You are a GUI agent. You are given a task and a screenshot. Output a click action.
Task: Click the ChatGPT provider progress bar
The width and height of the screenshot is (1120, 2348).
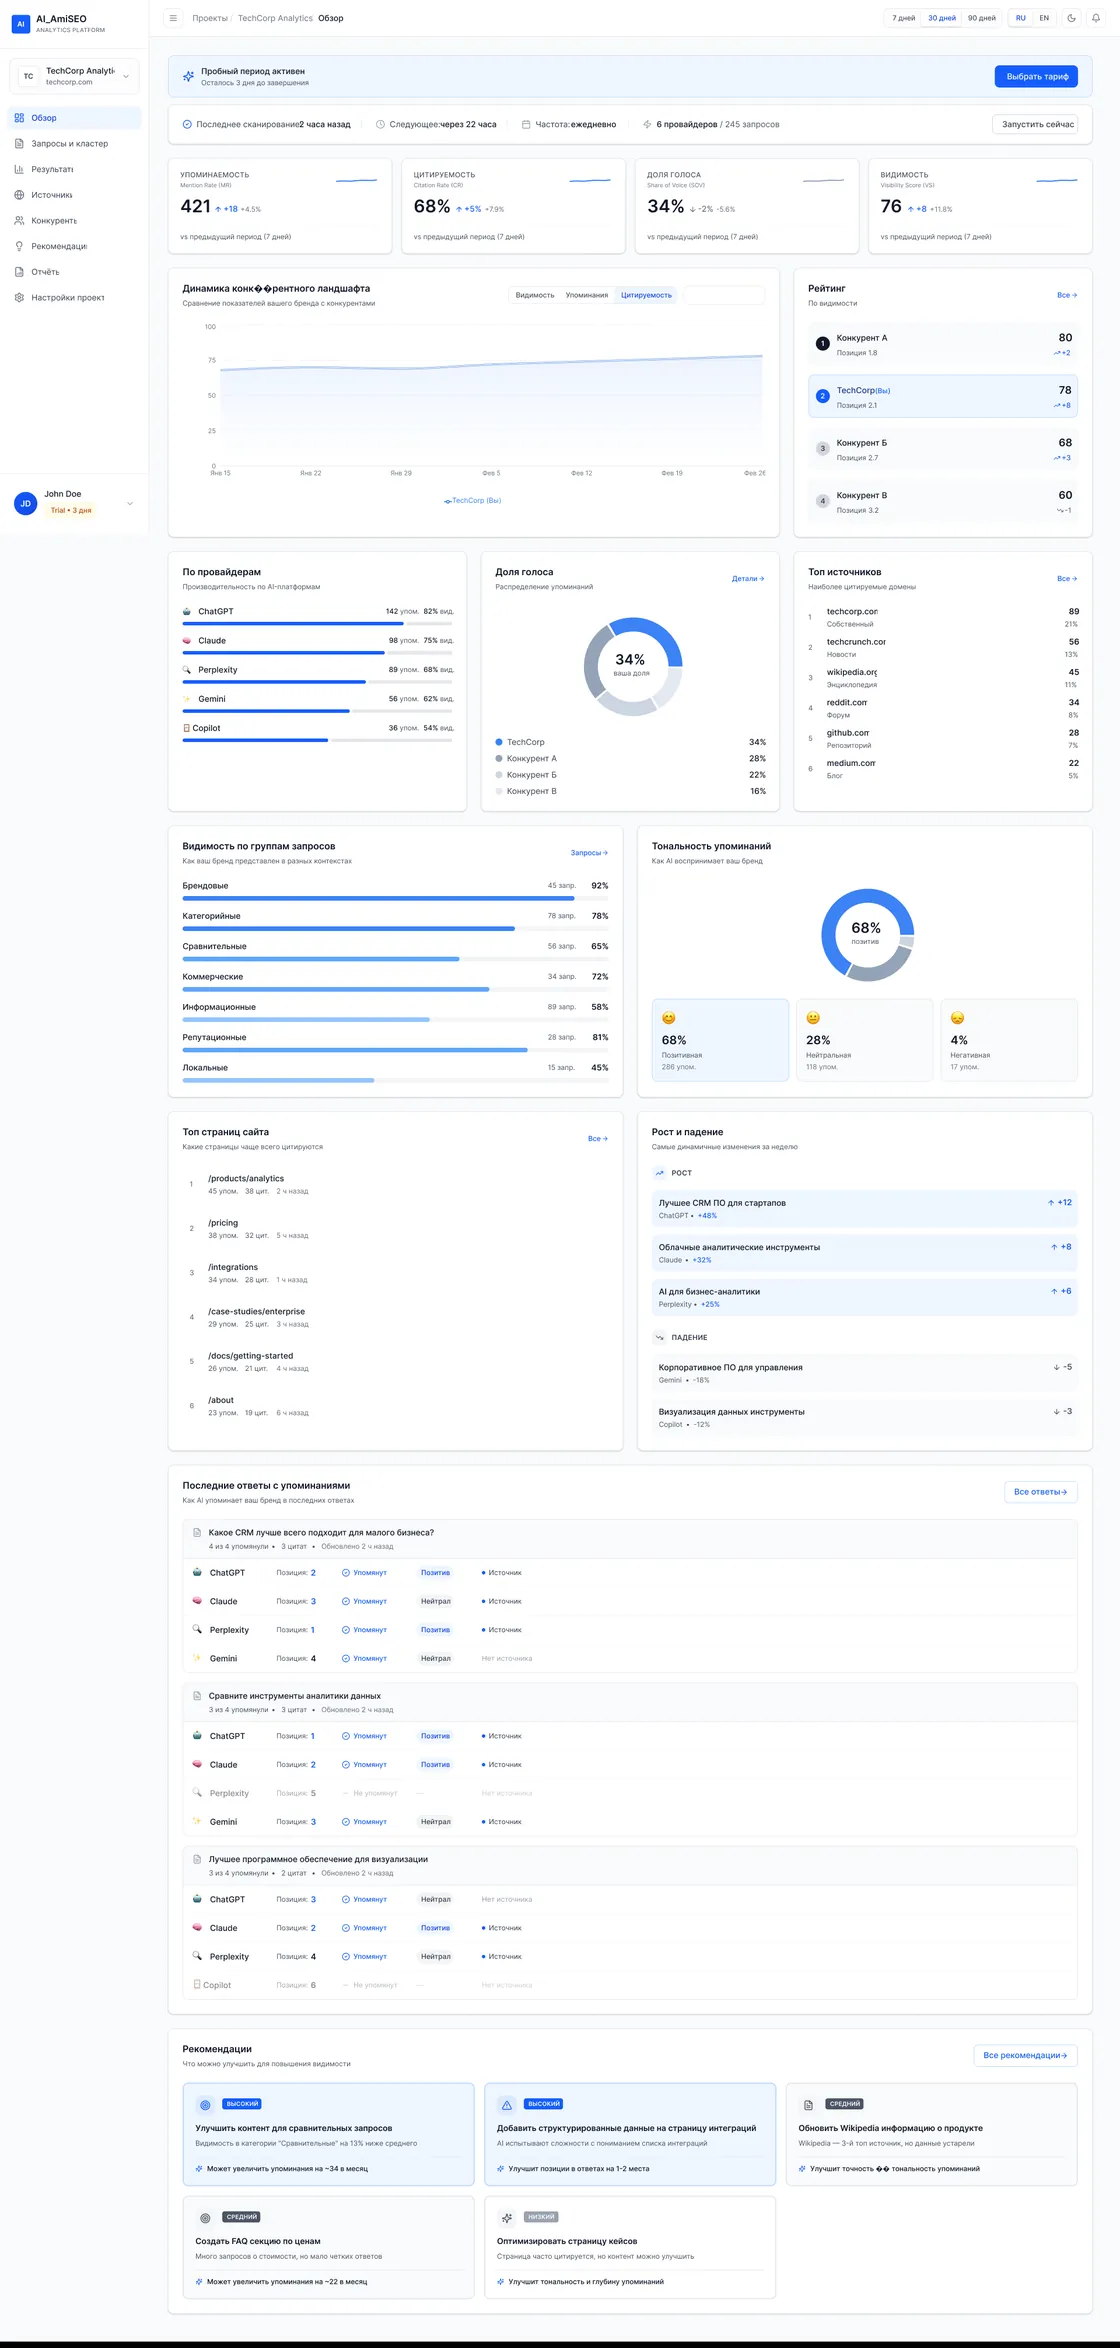318,623
